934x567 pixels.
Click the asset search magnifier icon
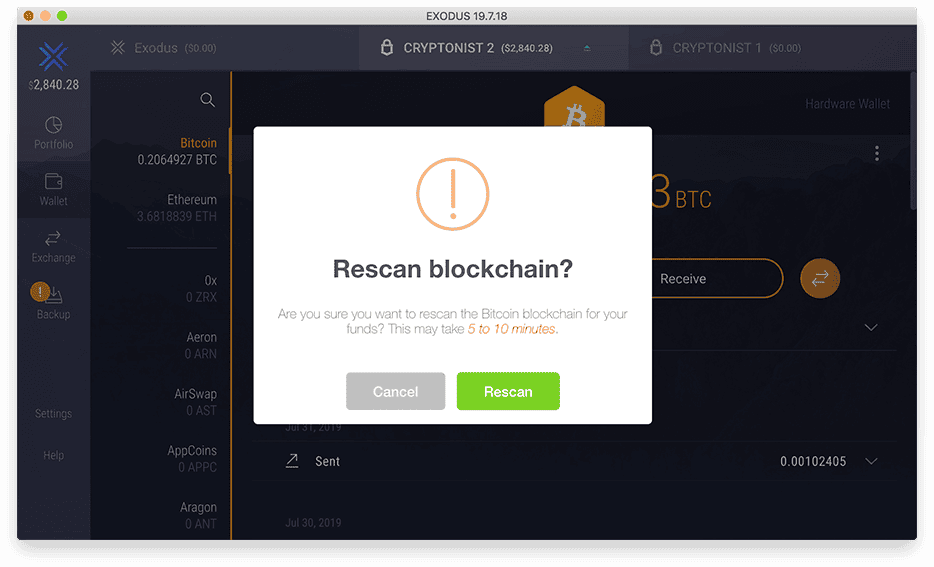(x=207, y=99)
